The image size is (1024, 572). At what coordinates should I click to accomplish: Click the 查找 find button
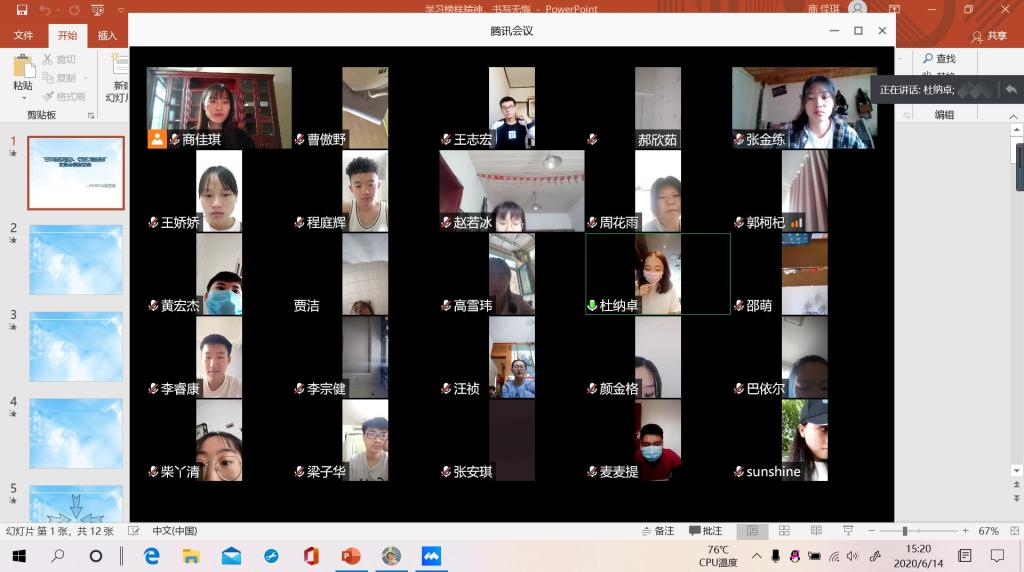tap(938, 59)
